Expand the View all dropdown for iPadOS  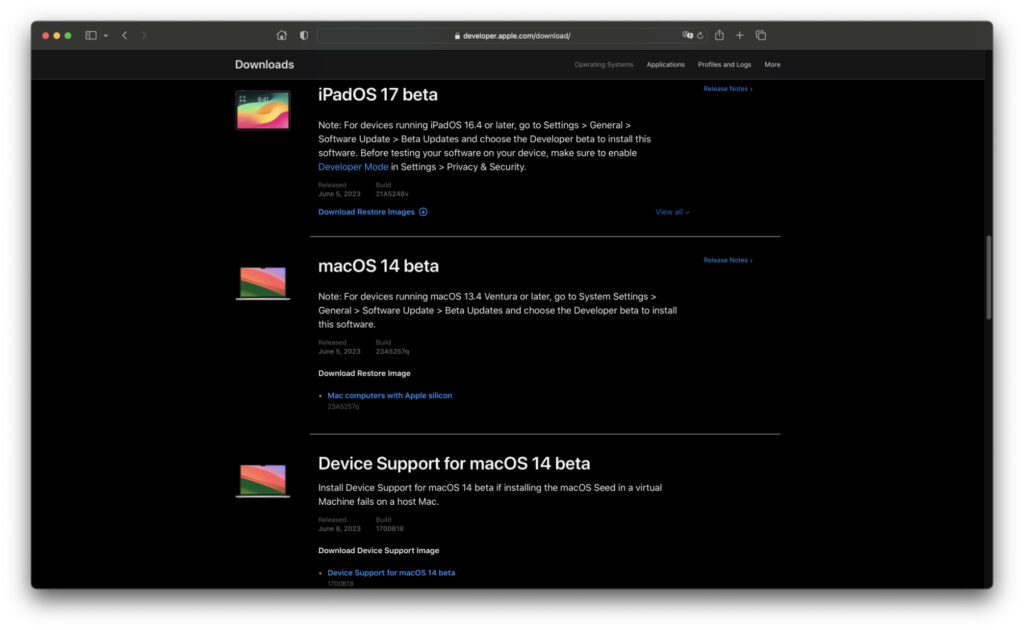tap(670, 212)
